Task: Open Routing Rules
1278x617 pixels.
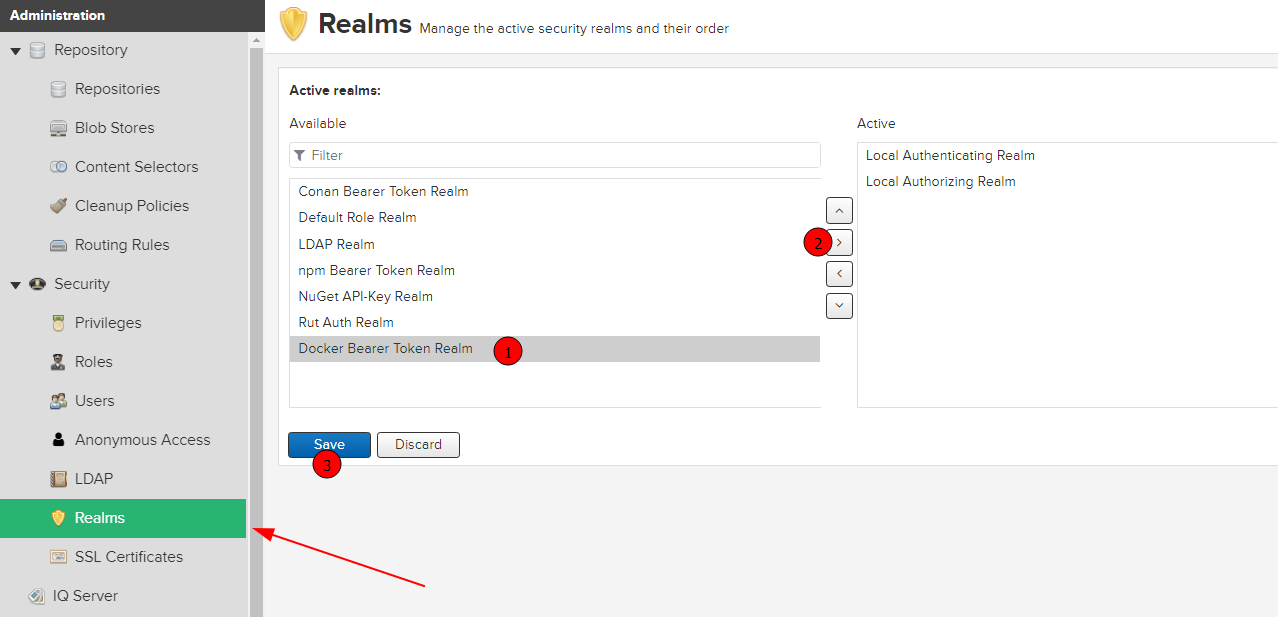Action: [x=123, y=245]
